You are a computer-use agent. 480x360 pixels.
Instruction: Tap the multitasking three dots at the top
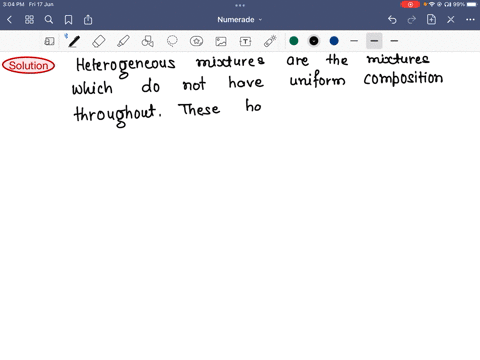[240, 5]
